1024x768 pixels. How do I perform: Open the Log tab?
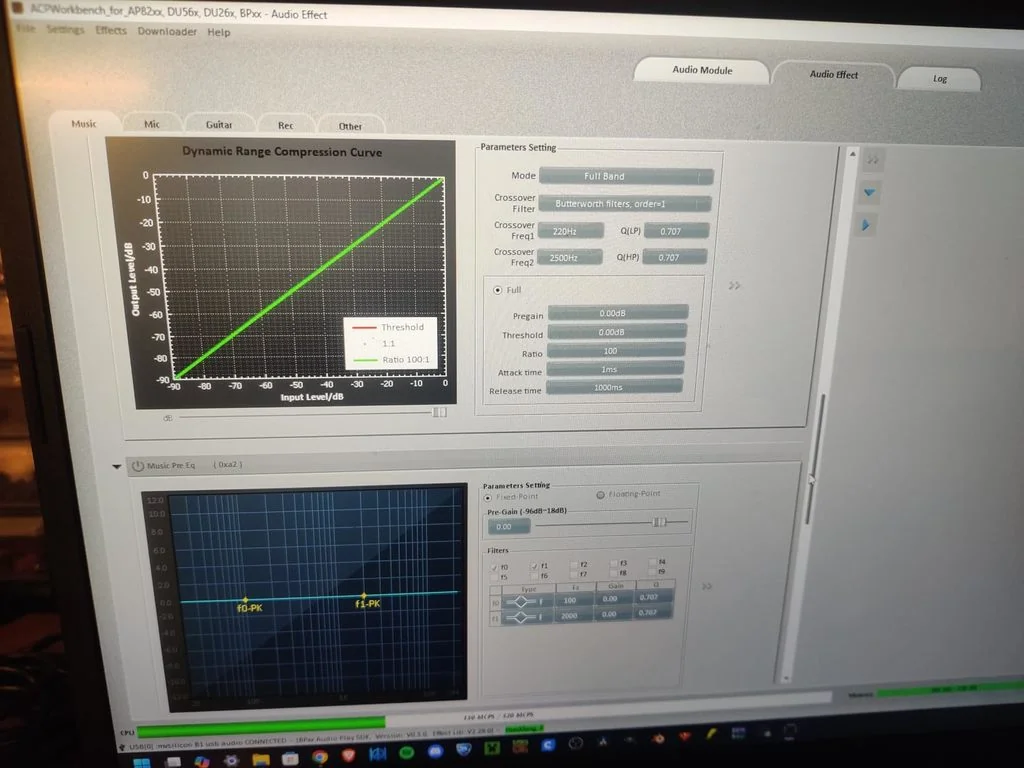click(x=939, y=79)
